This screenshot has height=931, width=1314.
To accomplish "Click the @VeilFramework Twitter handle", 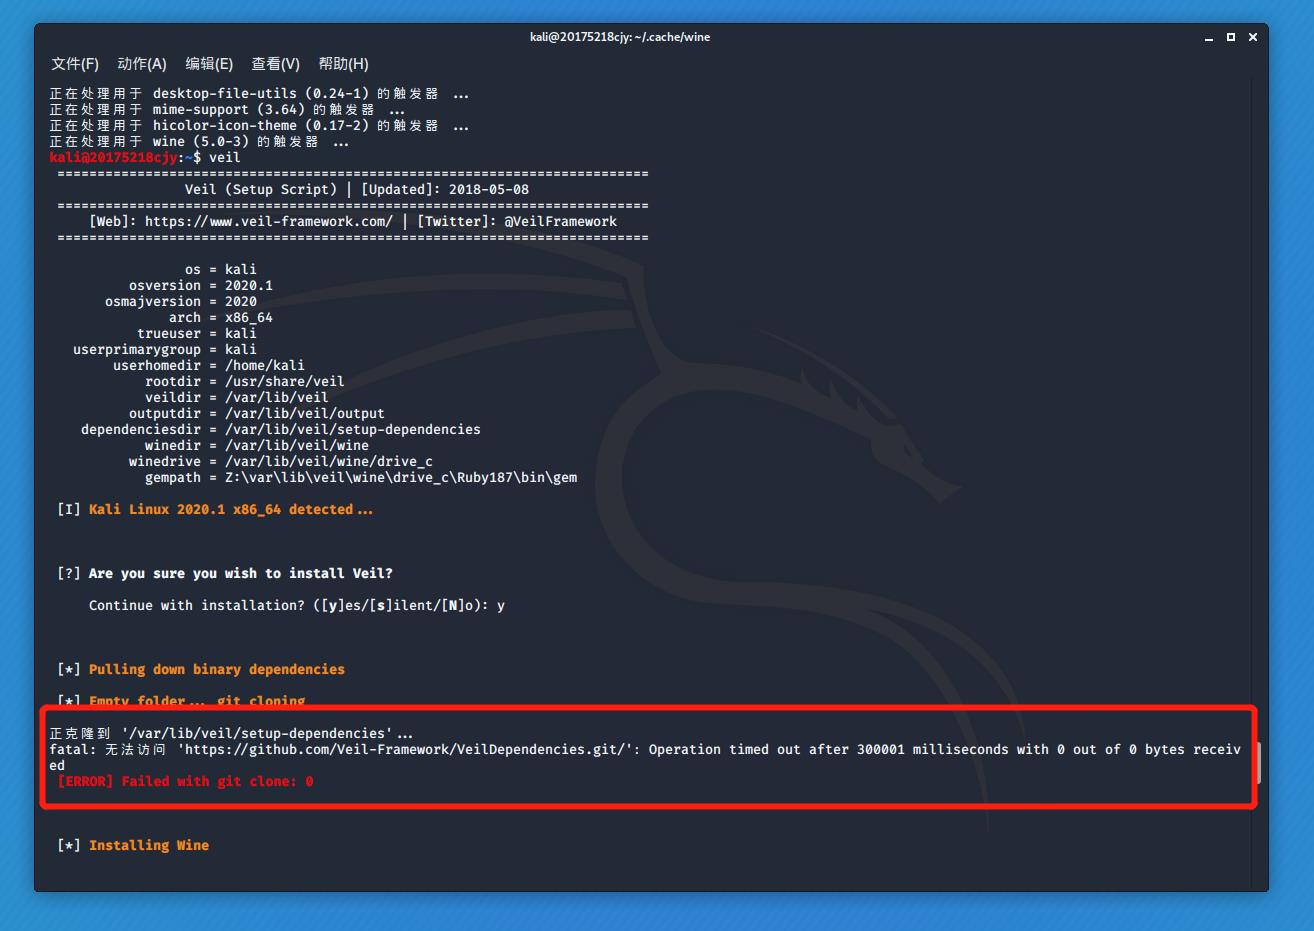I will 561,222.
